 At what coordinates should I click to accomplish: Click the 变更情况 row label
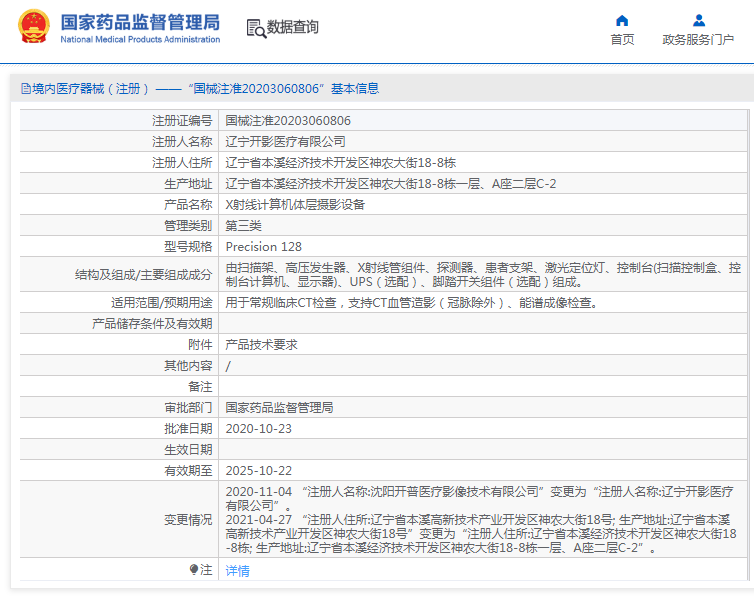click(188, 520)
